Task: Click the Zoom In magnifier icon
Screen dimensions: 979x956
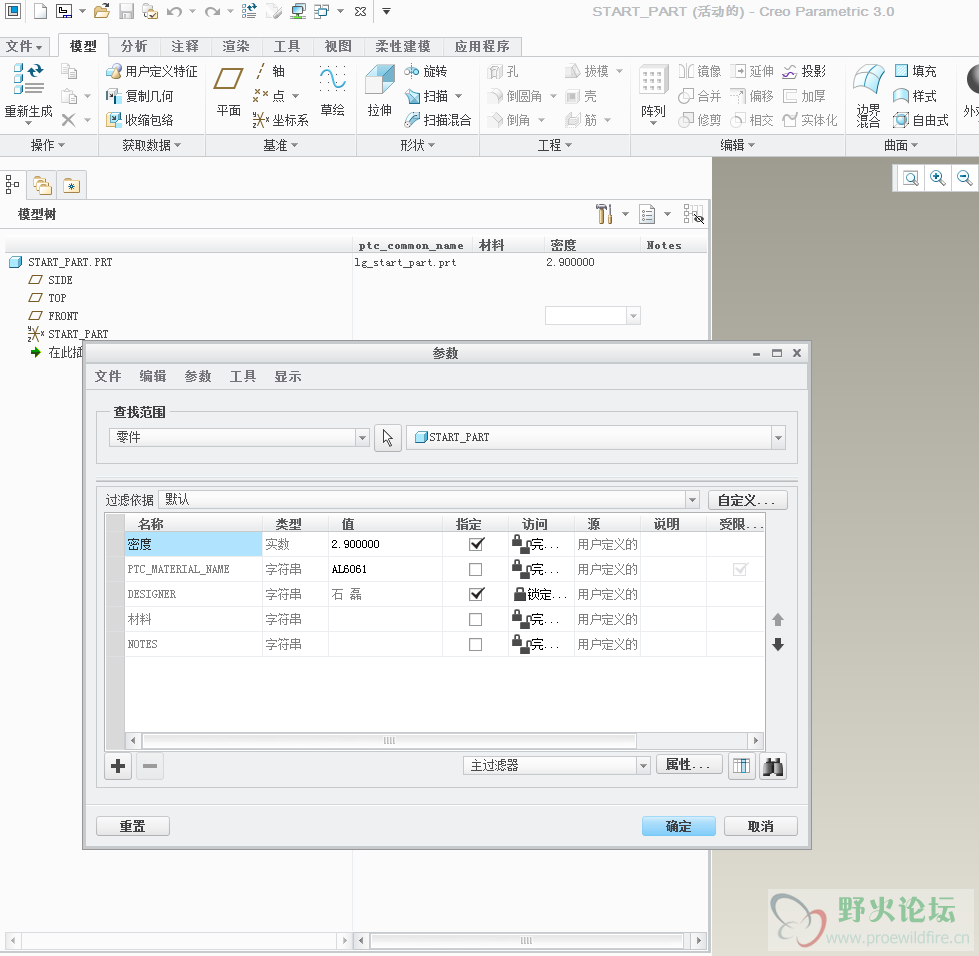Action: click(938, 179)
